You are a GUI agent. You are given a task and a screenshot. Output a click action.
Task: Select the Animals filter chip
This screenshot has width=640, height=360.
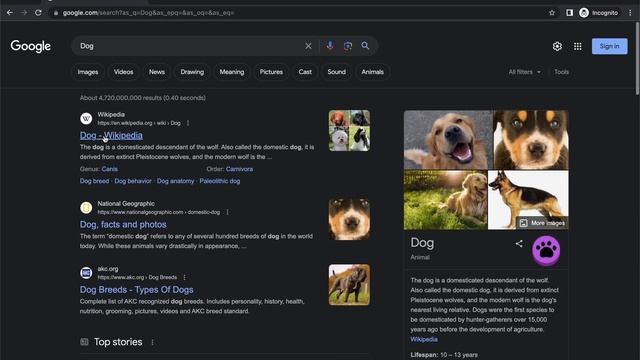[372, 72]
